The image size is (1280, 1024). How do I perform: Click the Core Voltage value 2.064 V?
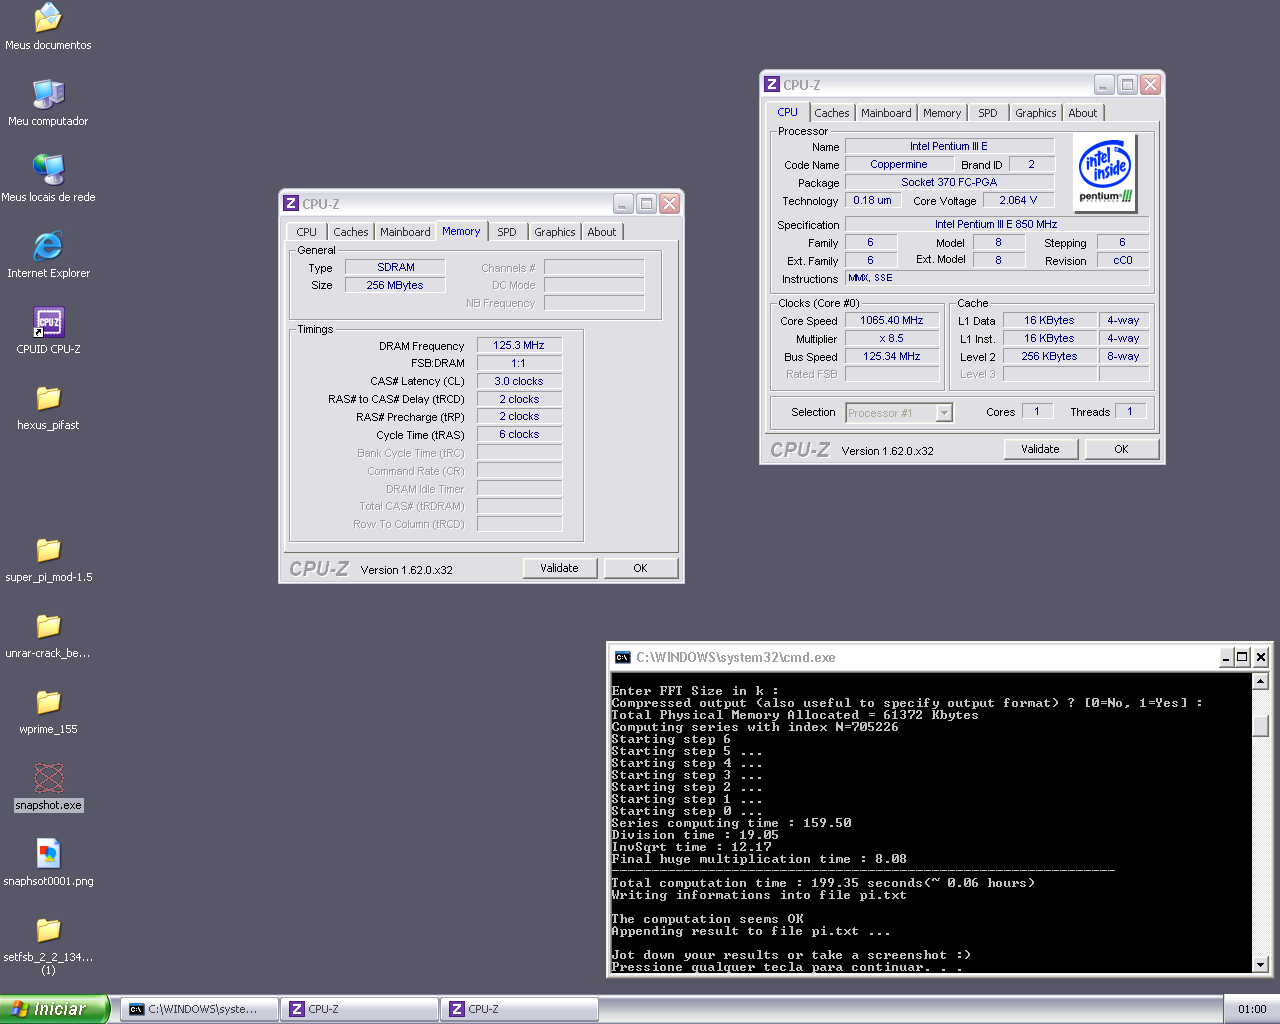point(1018,200)
